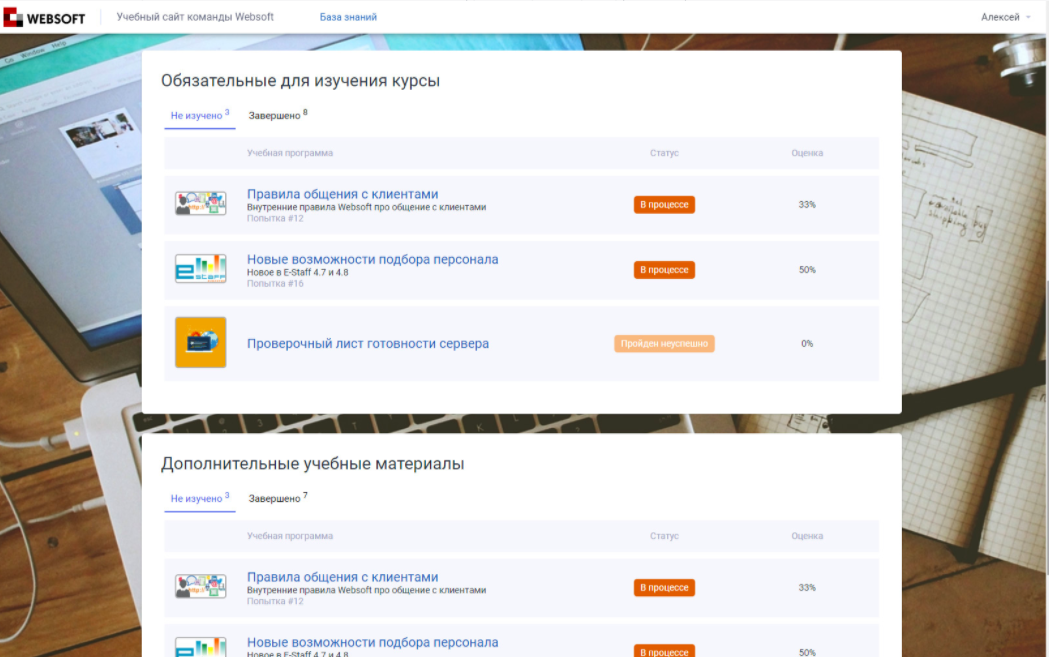The width and height of the screenshot is (1049, 657).
Task: Click Попытка #16 text in mandatory courses
Action: [x=275, y=284]
